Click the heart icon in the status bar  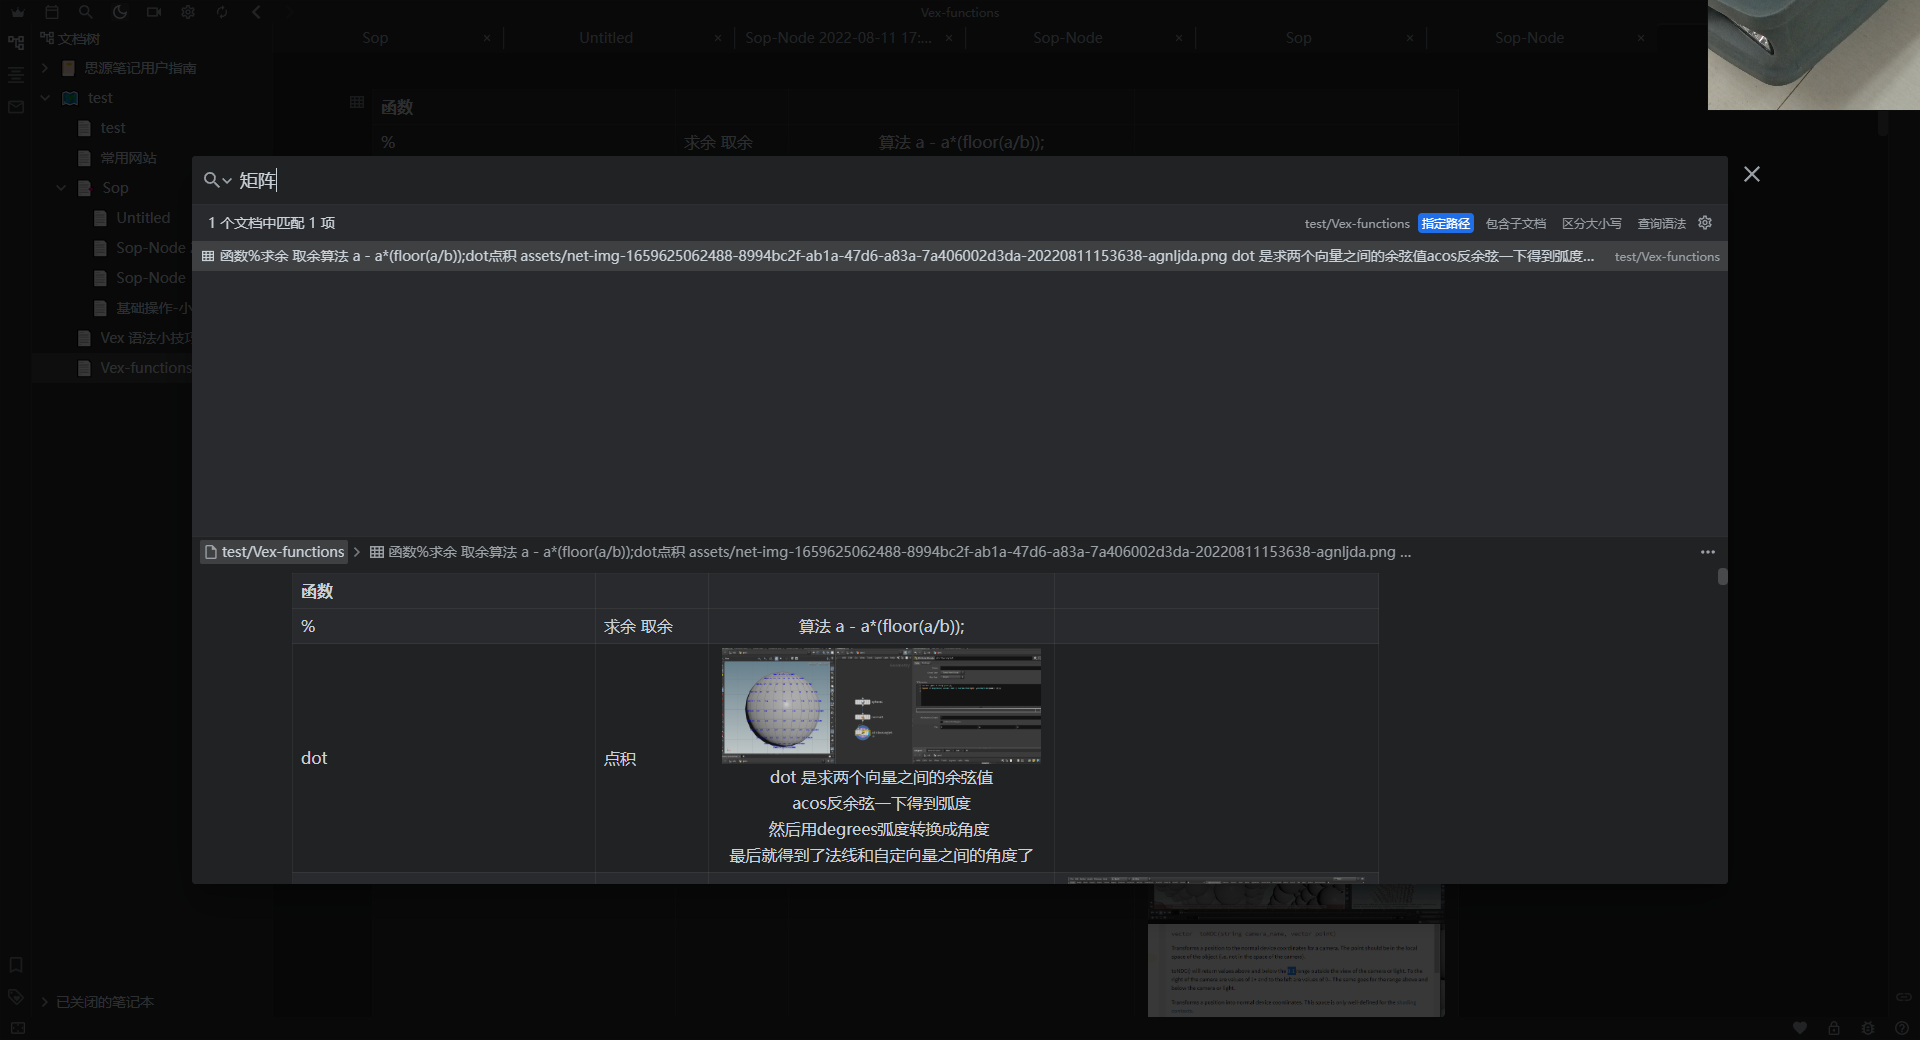click(x=1800, y=1028)
